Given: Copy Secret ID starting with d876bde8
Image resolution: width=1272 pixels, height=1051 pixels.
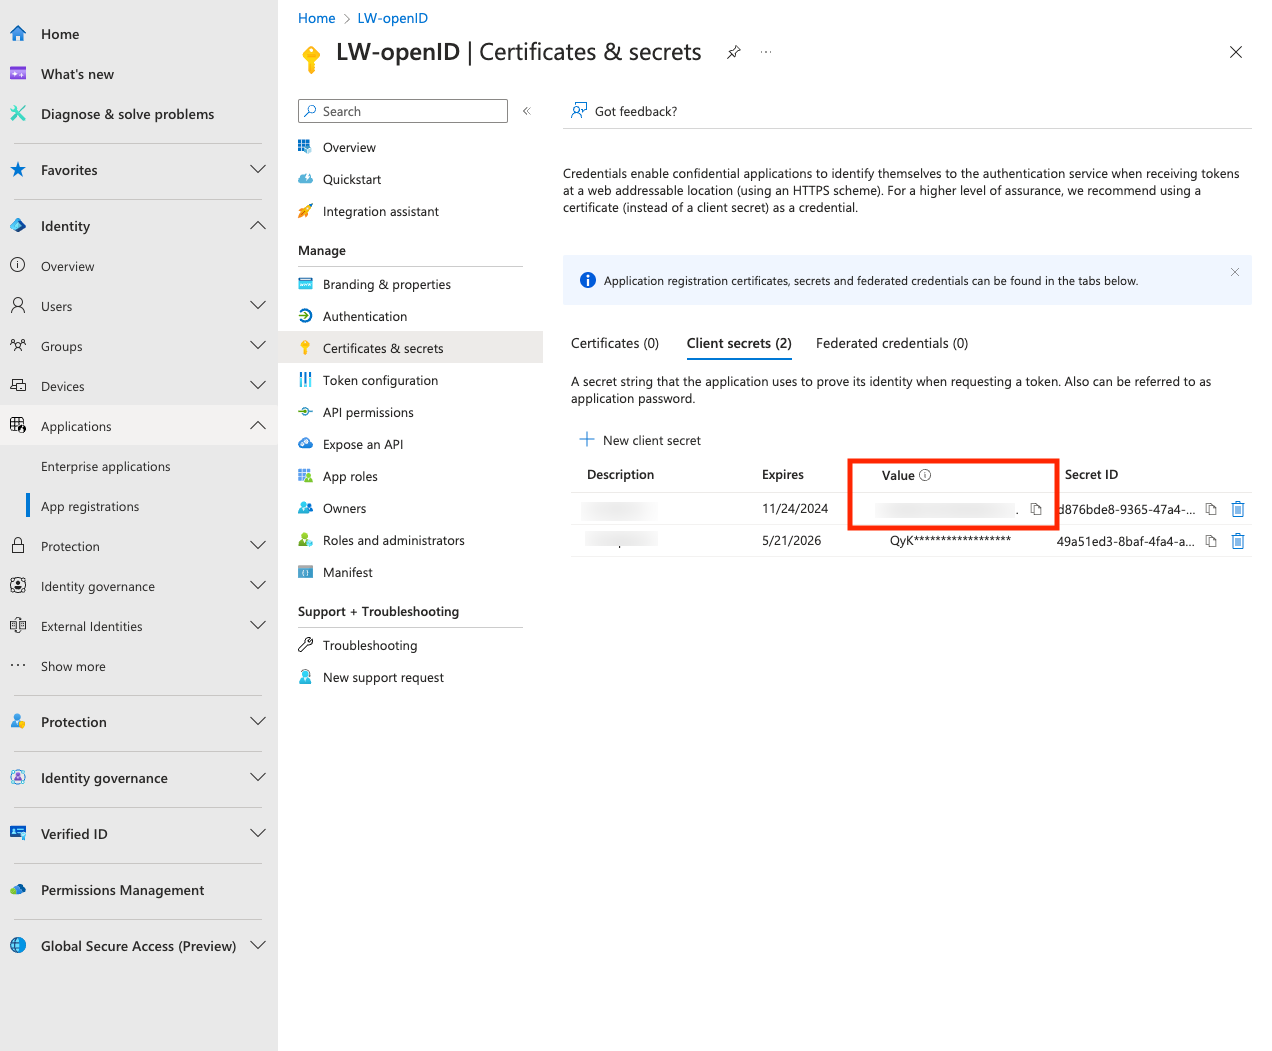Looking at the screenshot, I should (x=1211, y=509).
